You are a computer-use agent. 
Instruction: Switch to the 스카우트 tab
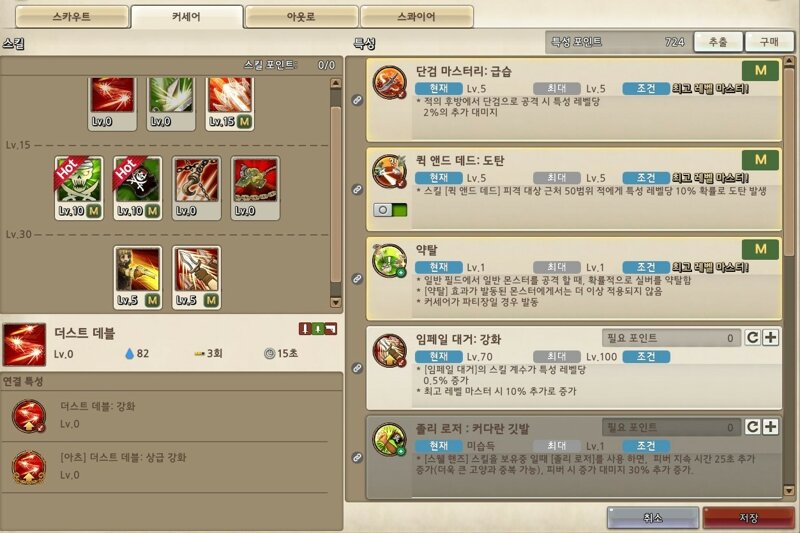pos(72,17)
